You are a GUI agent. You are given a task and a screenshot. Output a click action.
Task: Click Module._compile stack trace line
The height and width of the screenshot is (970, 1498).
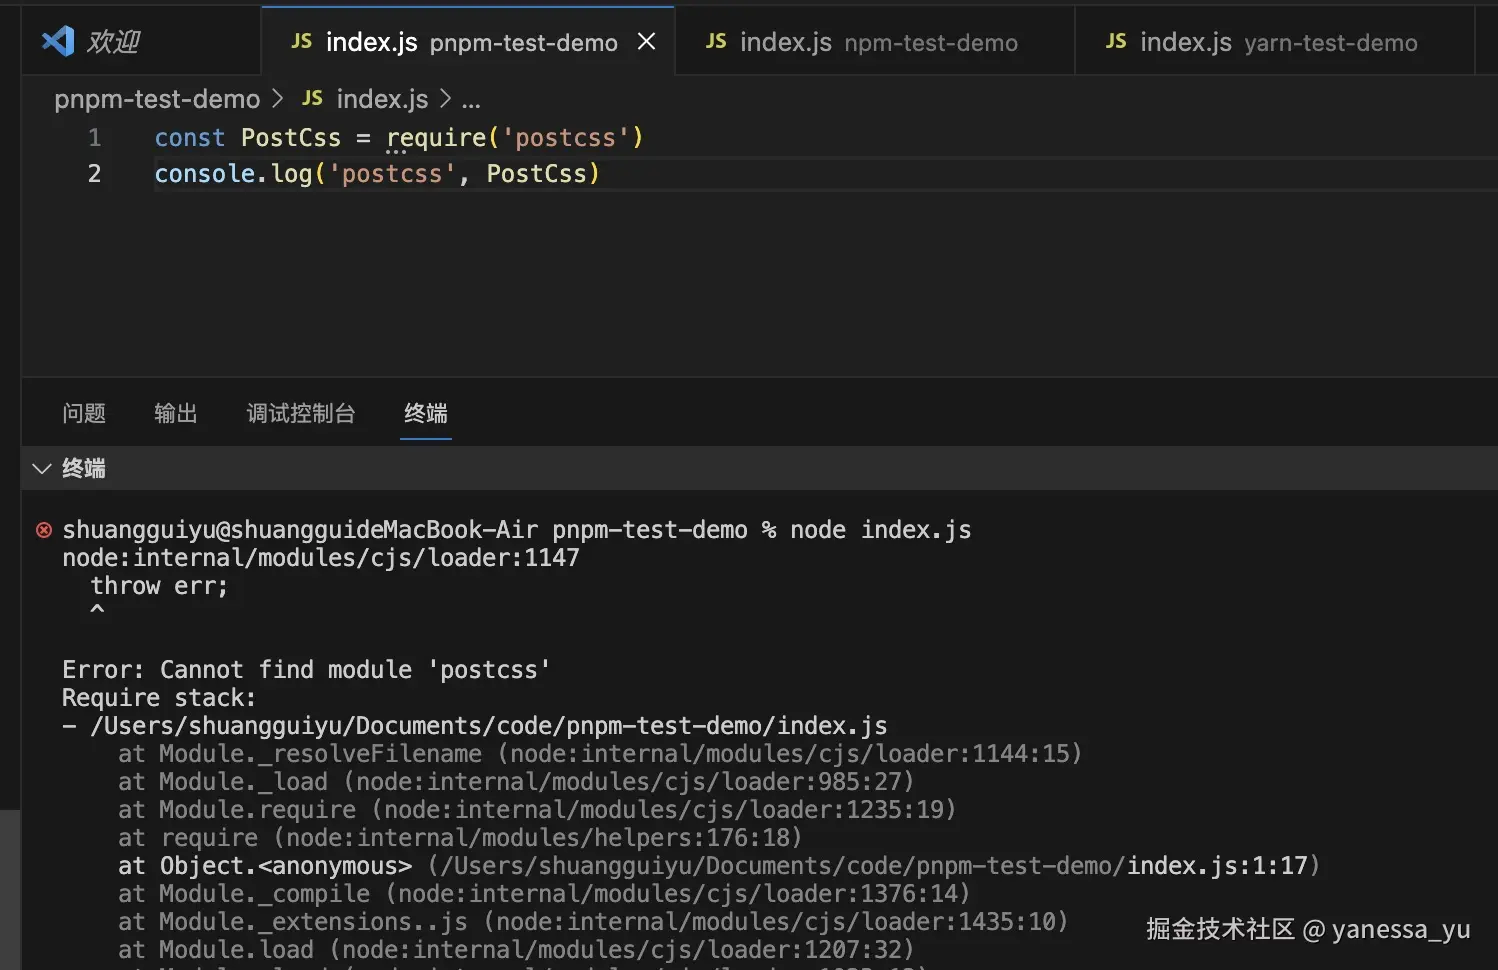point(544,894)
